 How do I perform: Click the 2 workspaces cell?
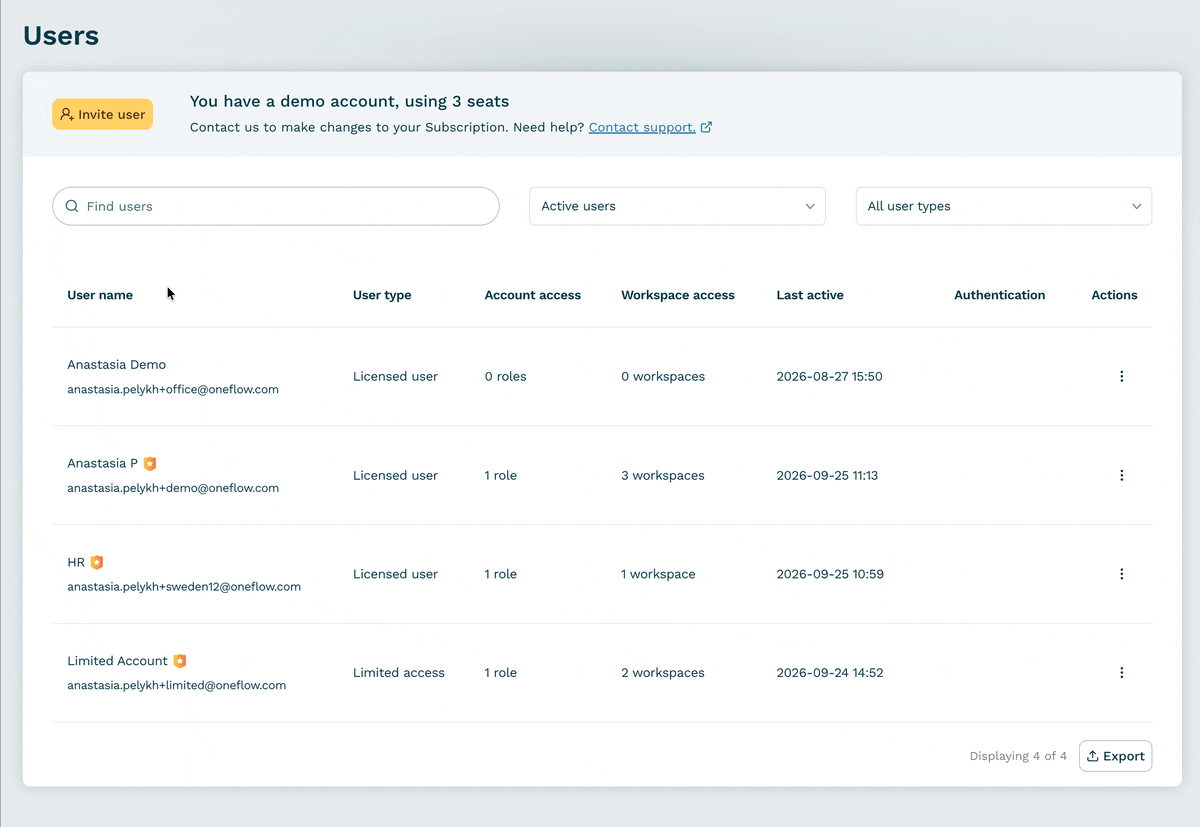[x=663, y=673]
